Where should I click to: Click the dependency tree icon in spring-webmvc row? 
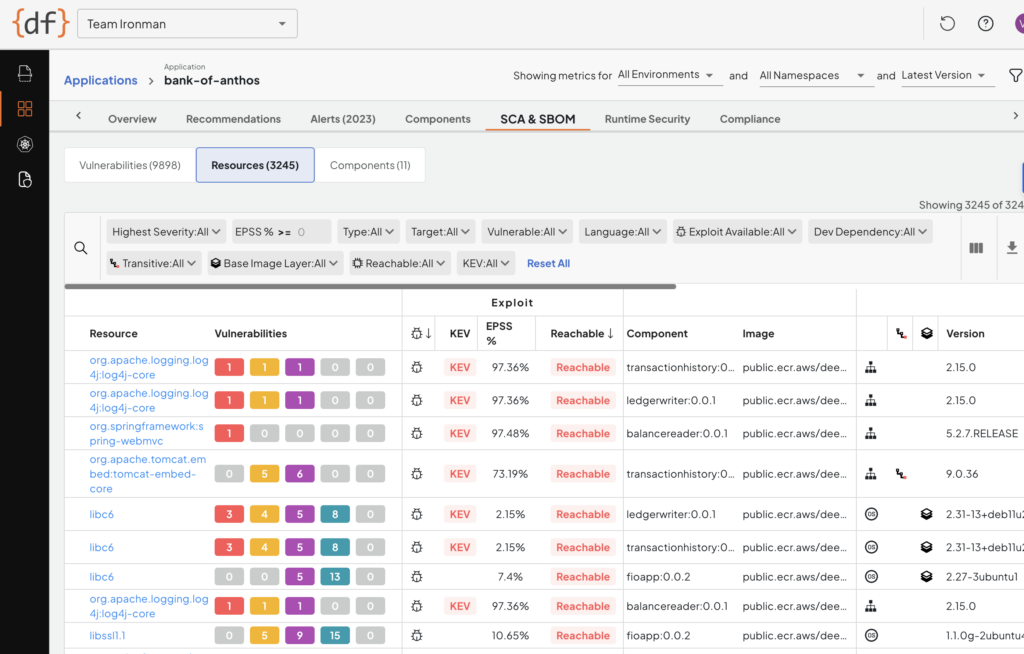(x=871, y=433)
